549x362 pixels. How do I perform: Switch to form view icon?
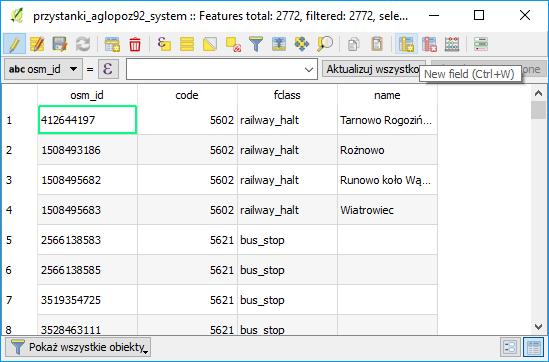click(510, 347)
